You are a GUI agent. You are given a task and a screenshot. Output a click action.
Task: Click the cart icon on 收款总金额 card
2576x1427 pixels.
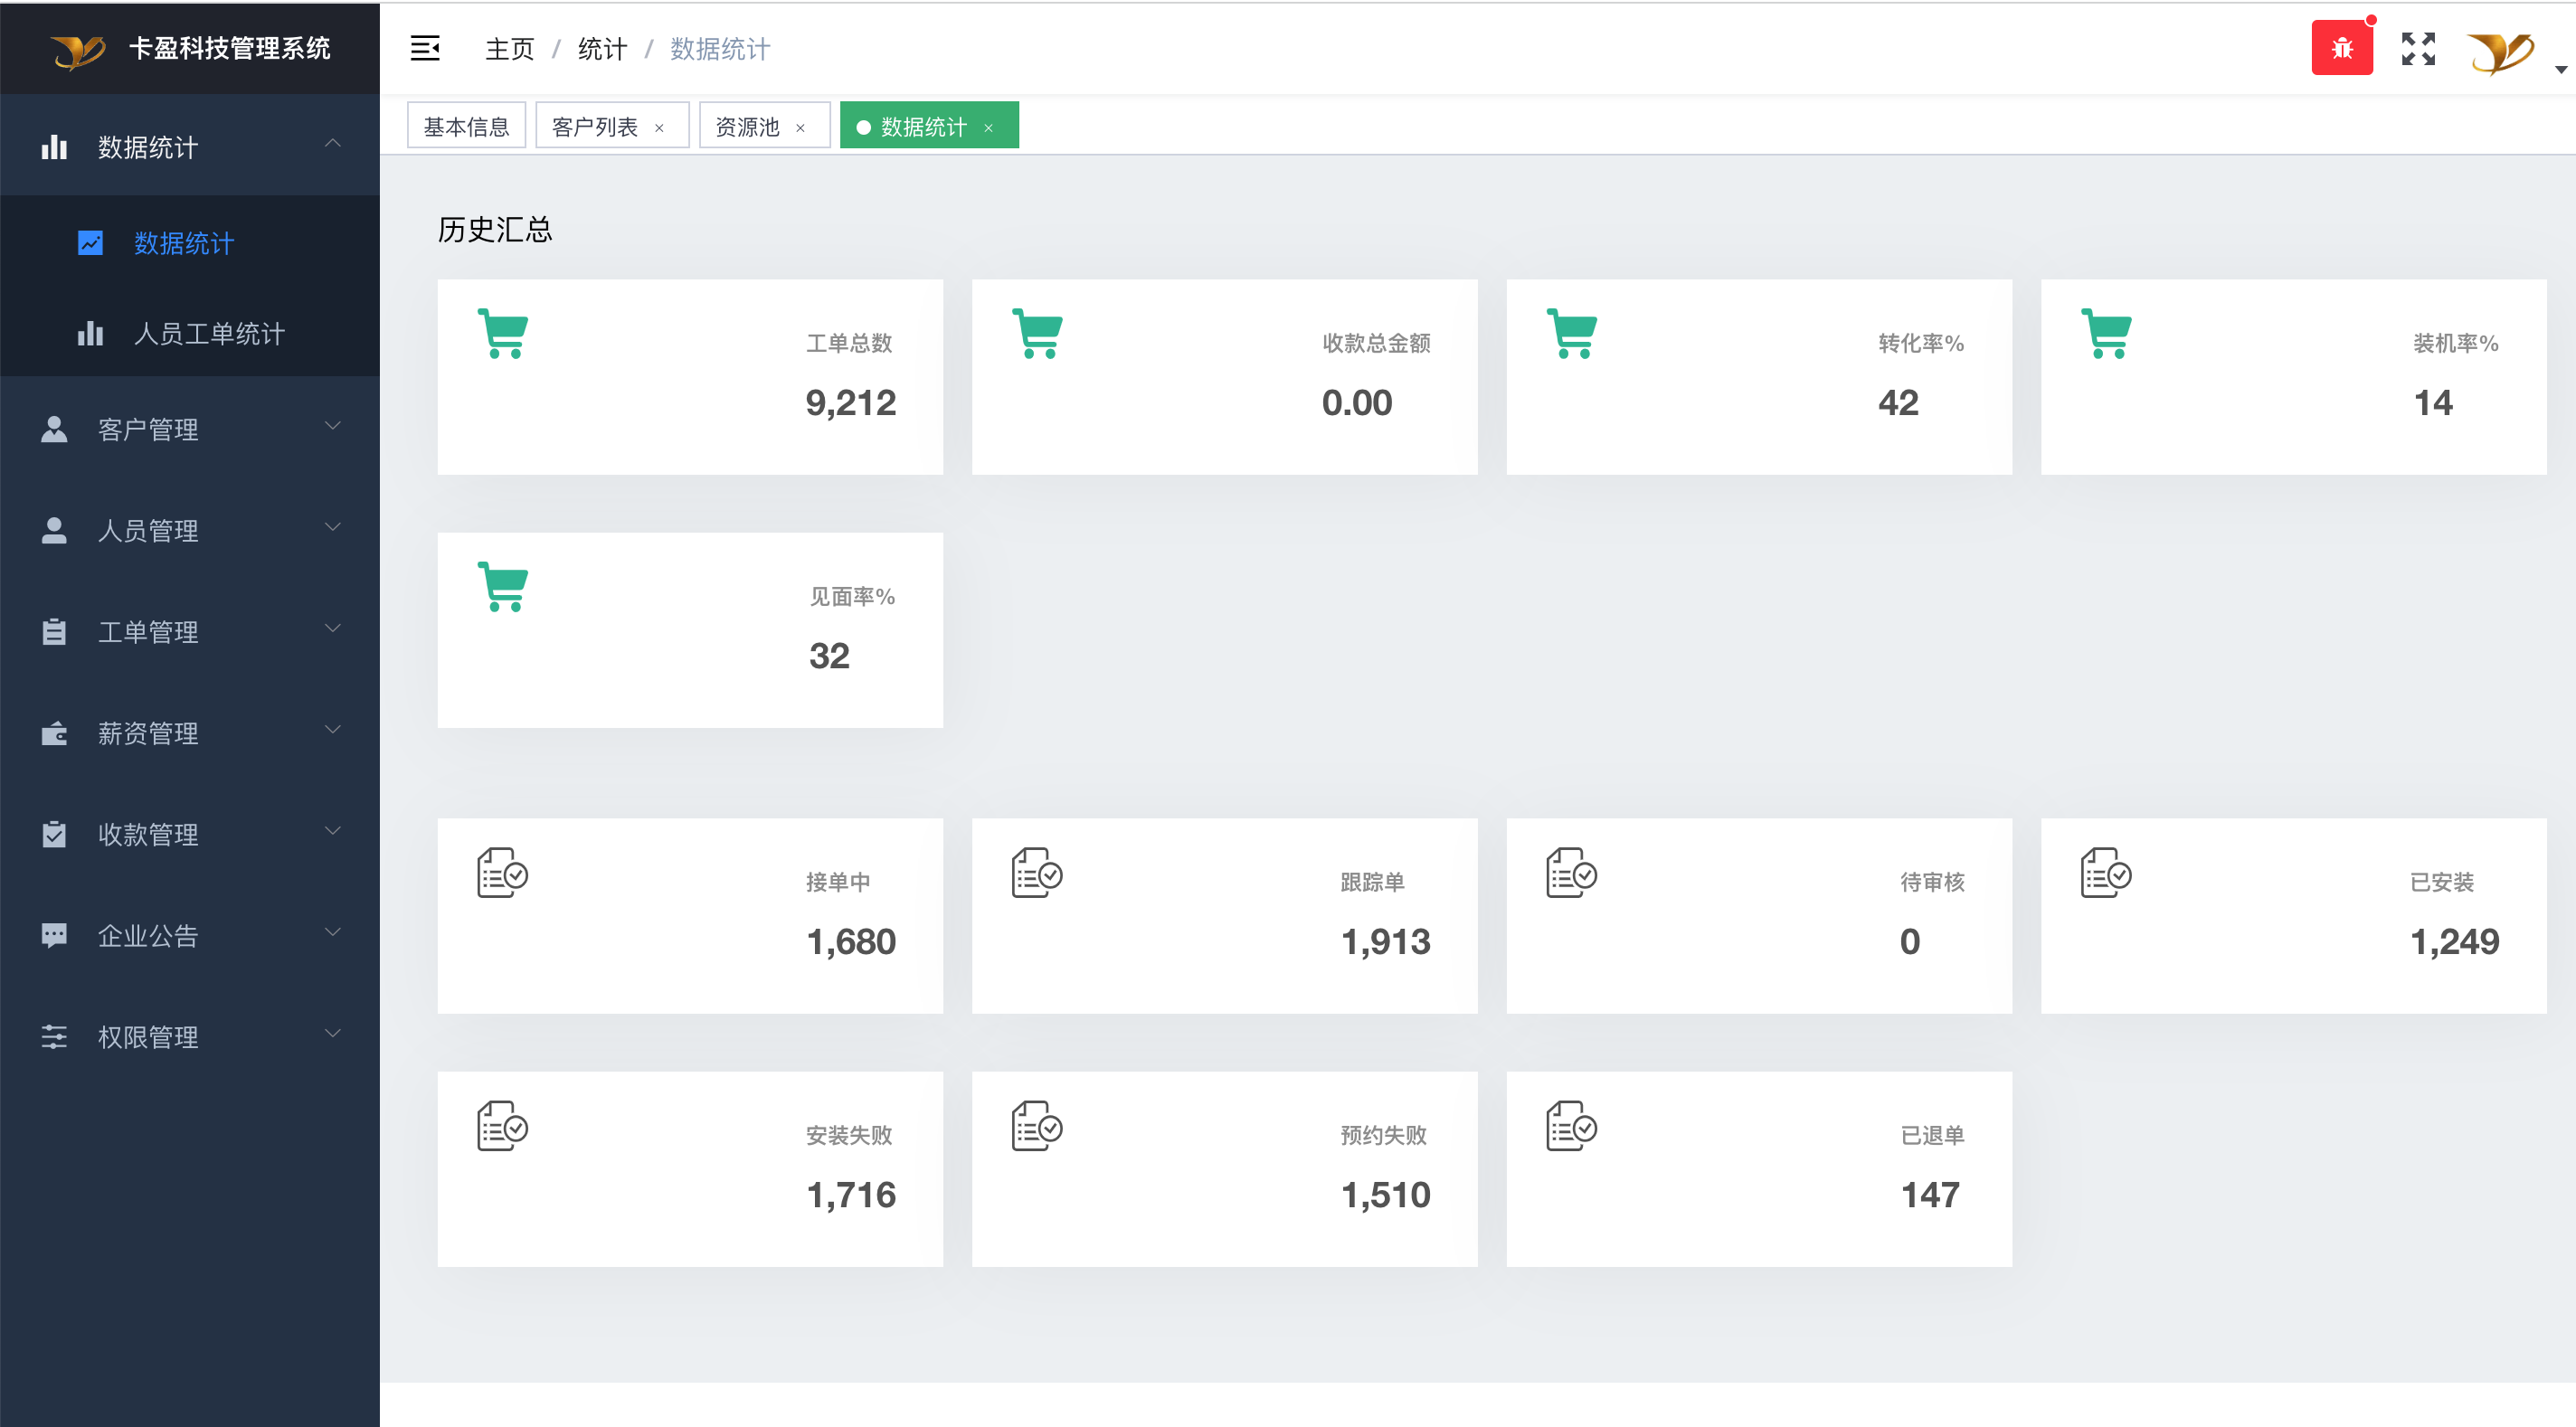[1037, 333]
